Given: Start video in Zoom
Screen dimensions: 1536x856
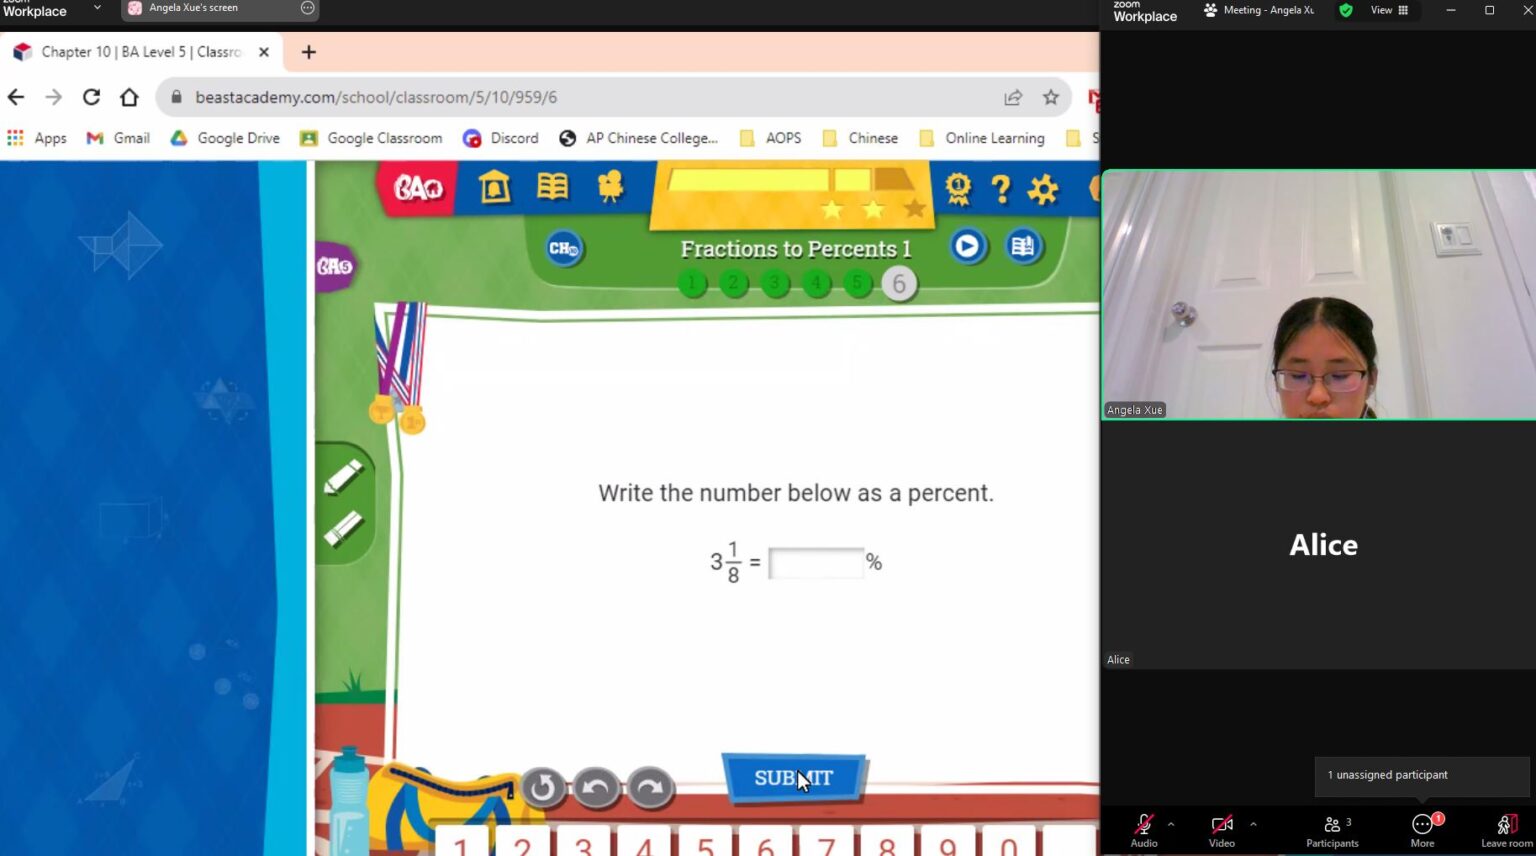Looking at the screenshot, I should 1222,830.
